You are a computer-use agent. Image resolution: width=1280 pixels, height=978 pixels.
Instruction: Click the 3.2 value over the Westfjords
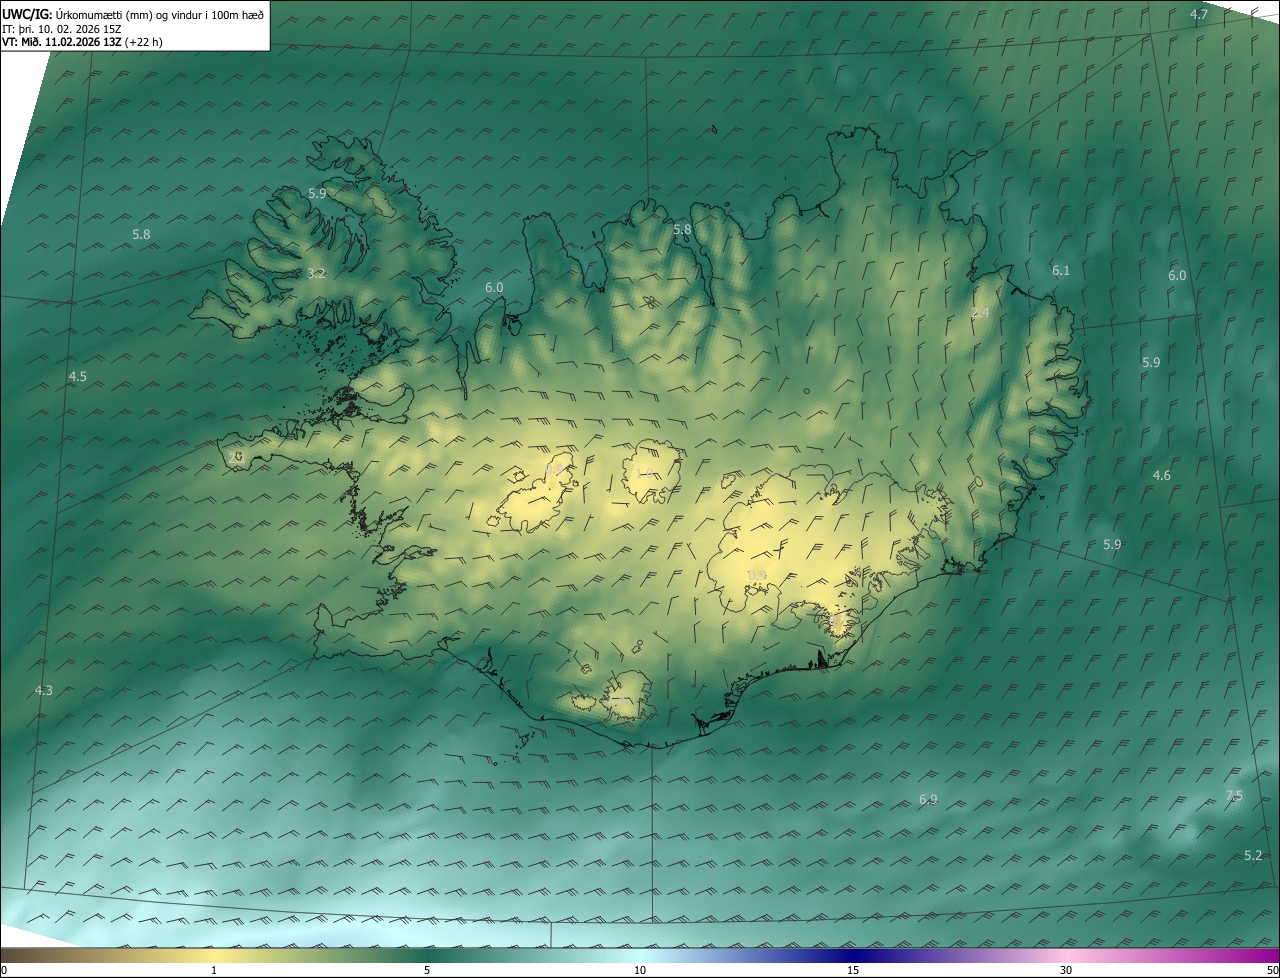click(316, 273)
